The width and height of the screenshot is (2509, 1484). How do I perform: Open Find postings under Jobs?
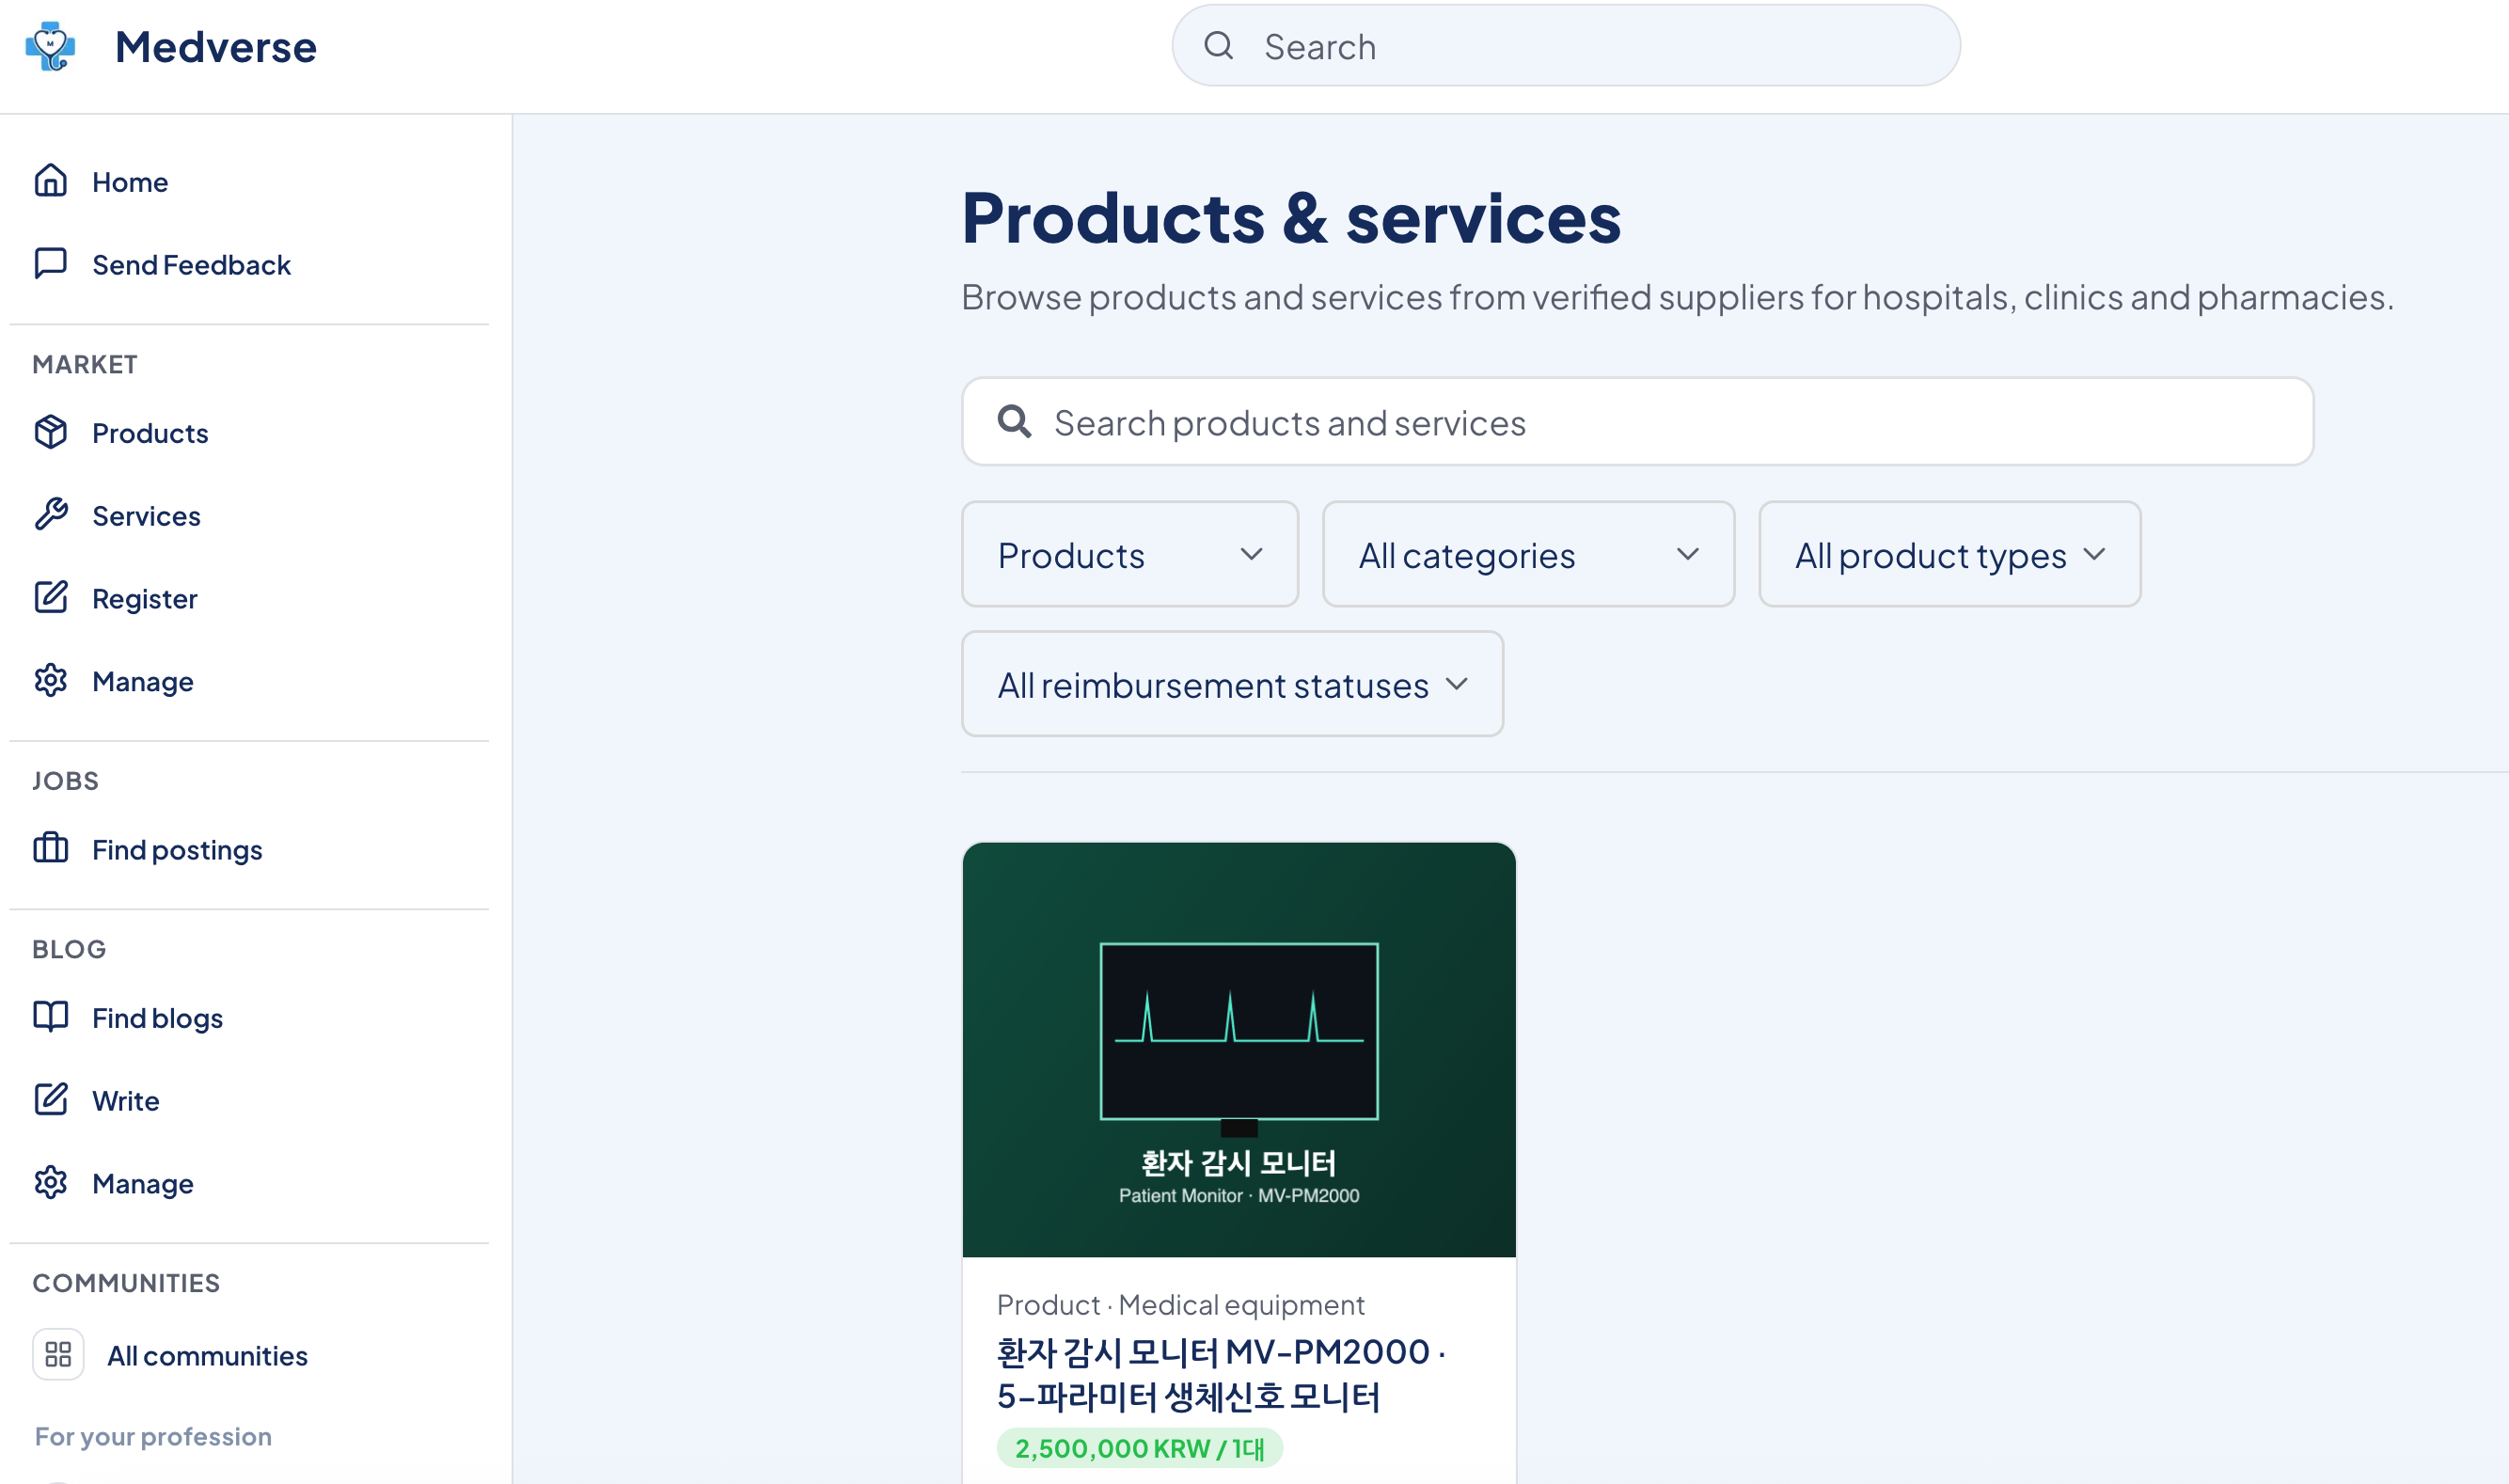[x=177, y=850]
